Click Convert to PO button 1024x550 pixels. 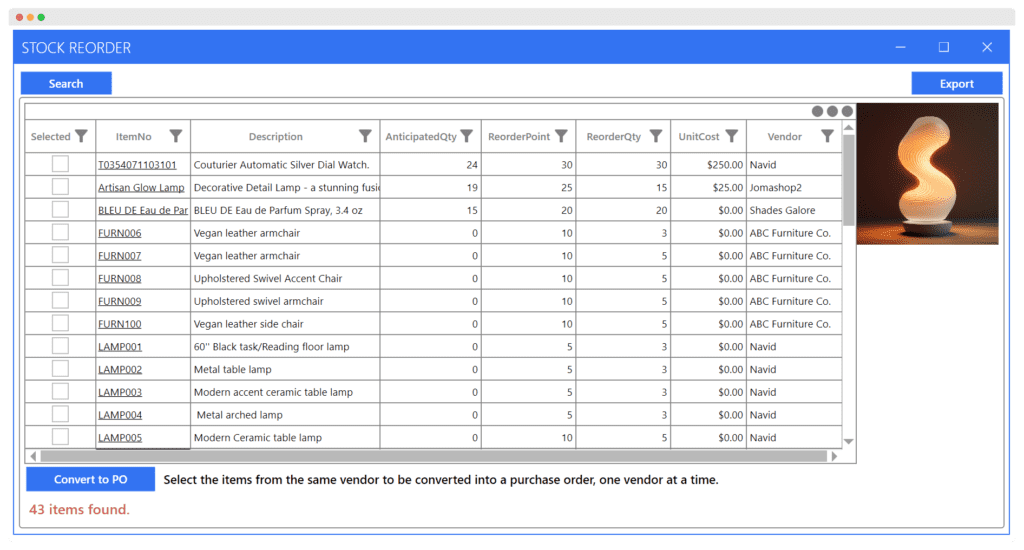90,479
